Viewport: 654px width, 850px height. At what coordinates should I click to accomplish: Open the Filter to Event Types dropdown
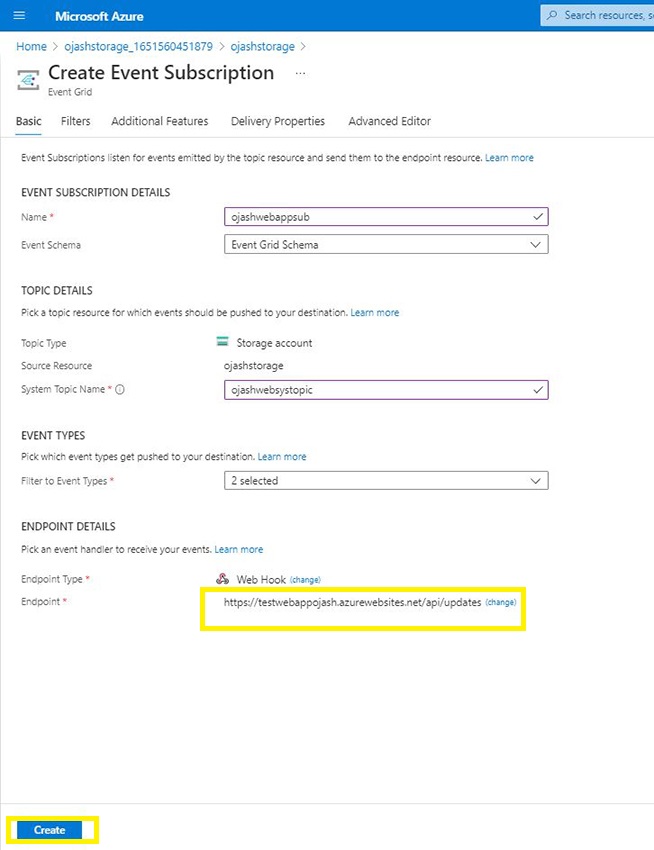pyautogui.click(x=386, y=481)
